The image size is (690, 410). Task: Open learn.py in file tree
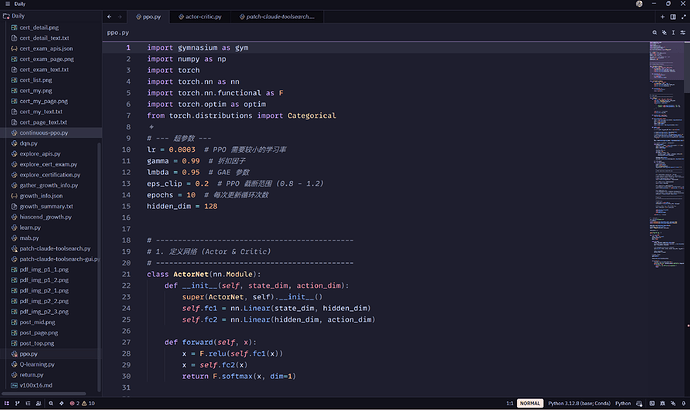coord(30,227)
